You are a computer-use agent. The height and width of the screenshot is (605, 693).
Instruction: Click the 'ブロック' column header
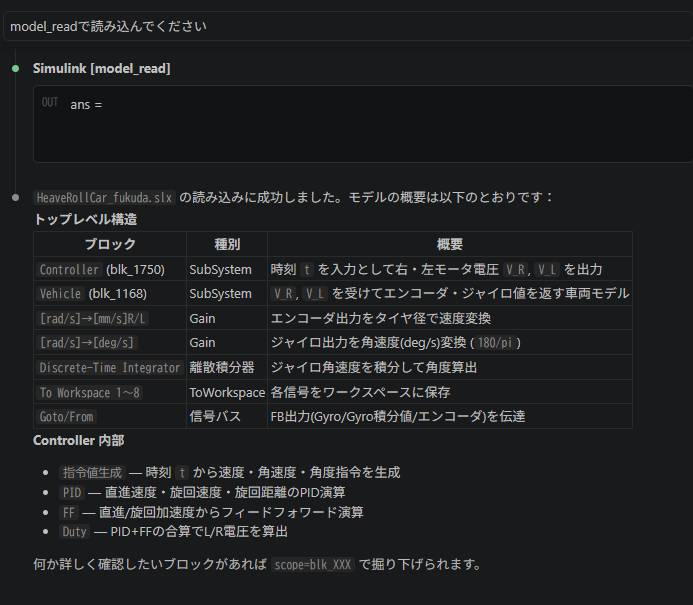[110, 244]
